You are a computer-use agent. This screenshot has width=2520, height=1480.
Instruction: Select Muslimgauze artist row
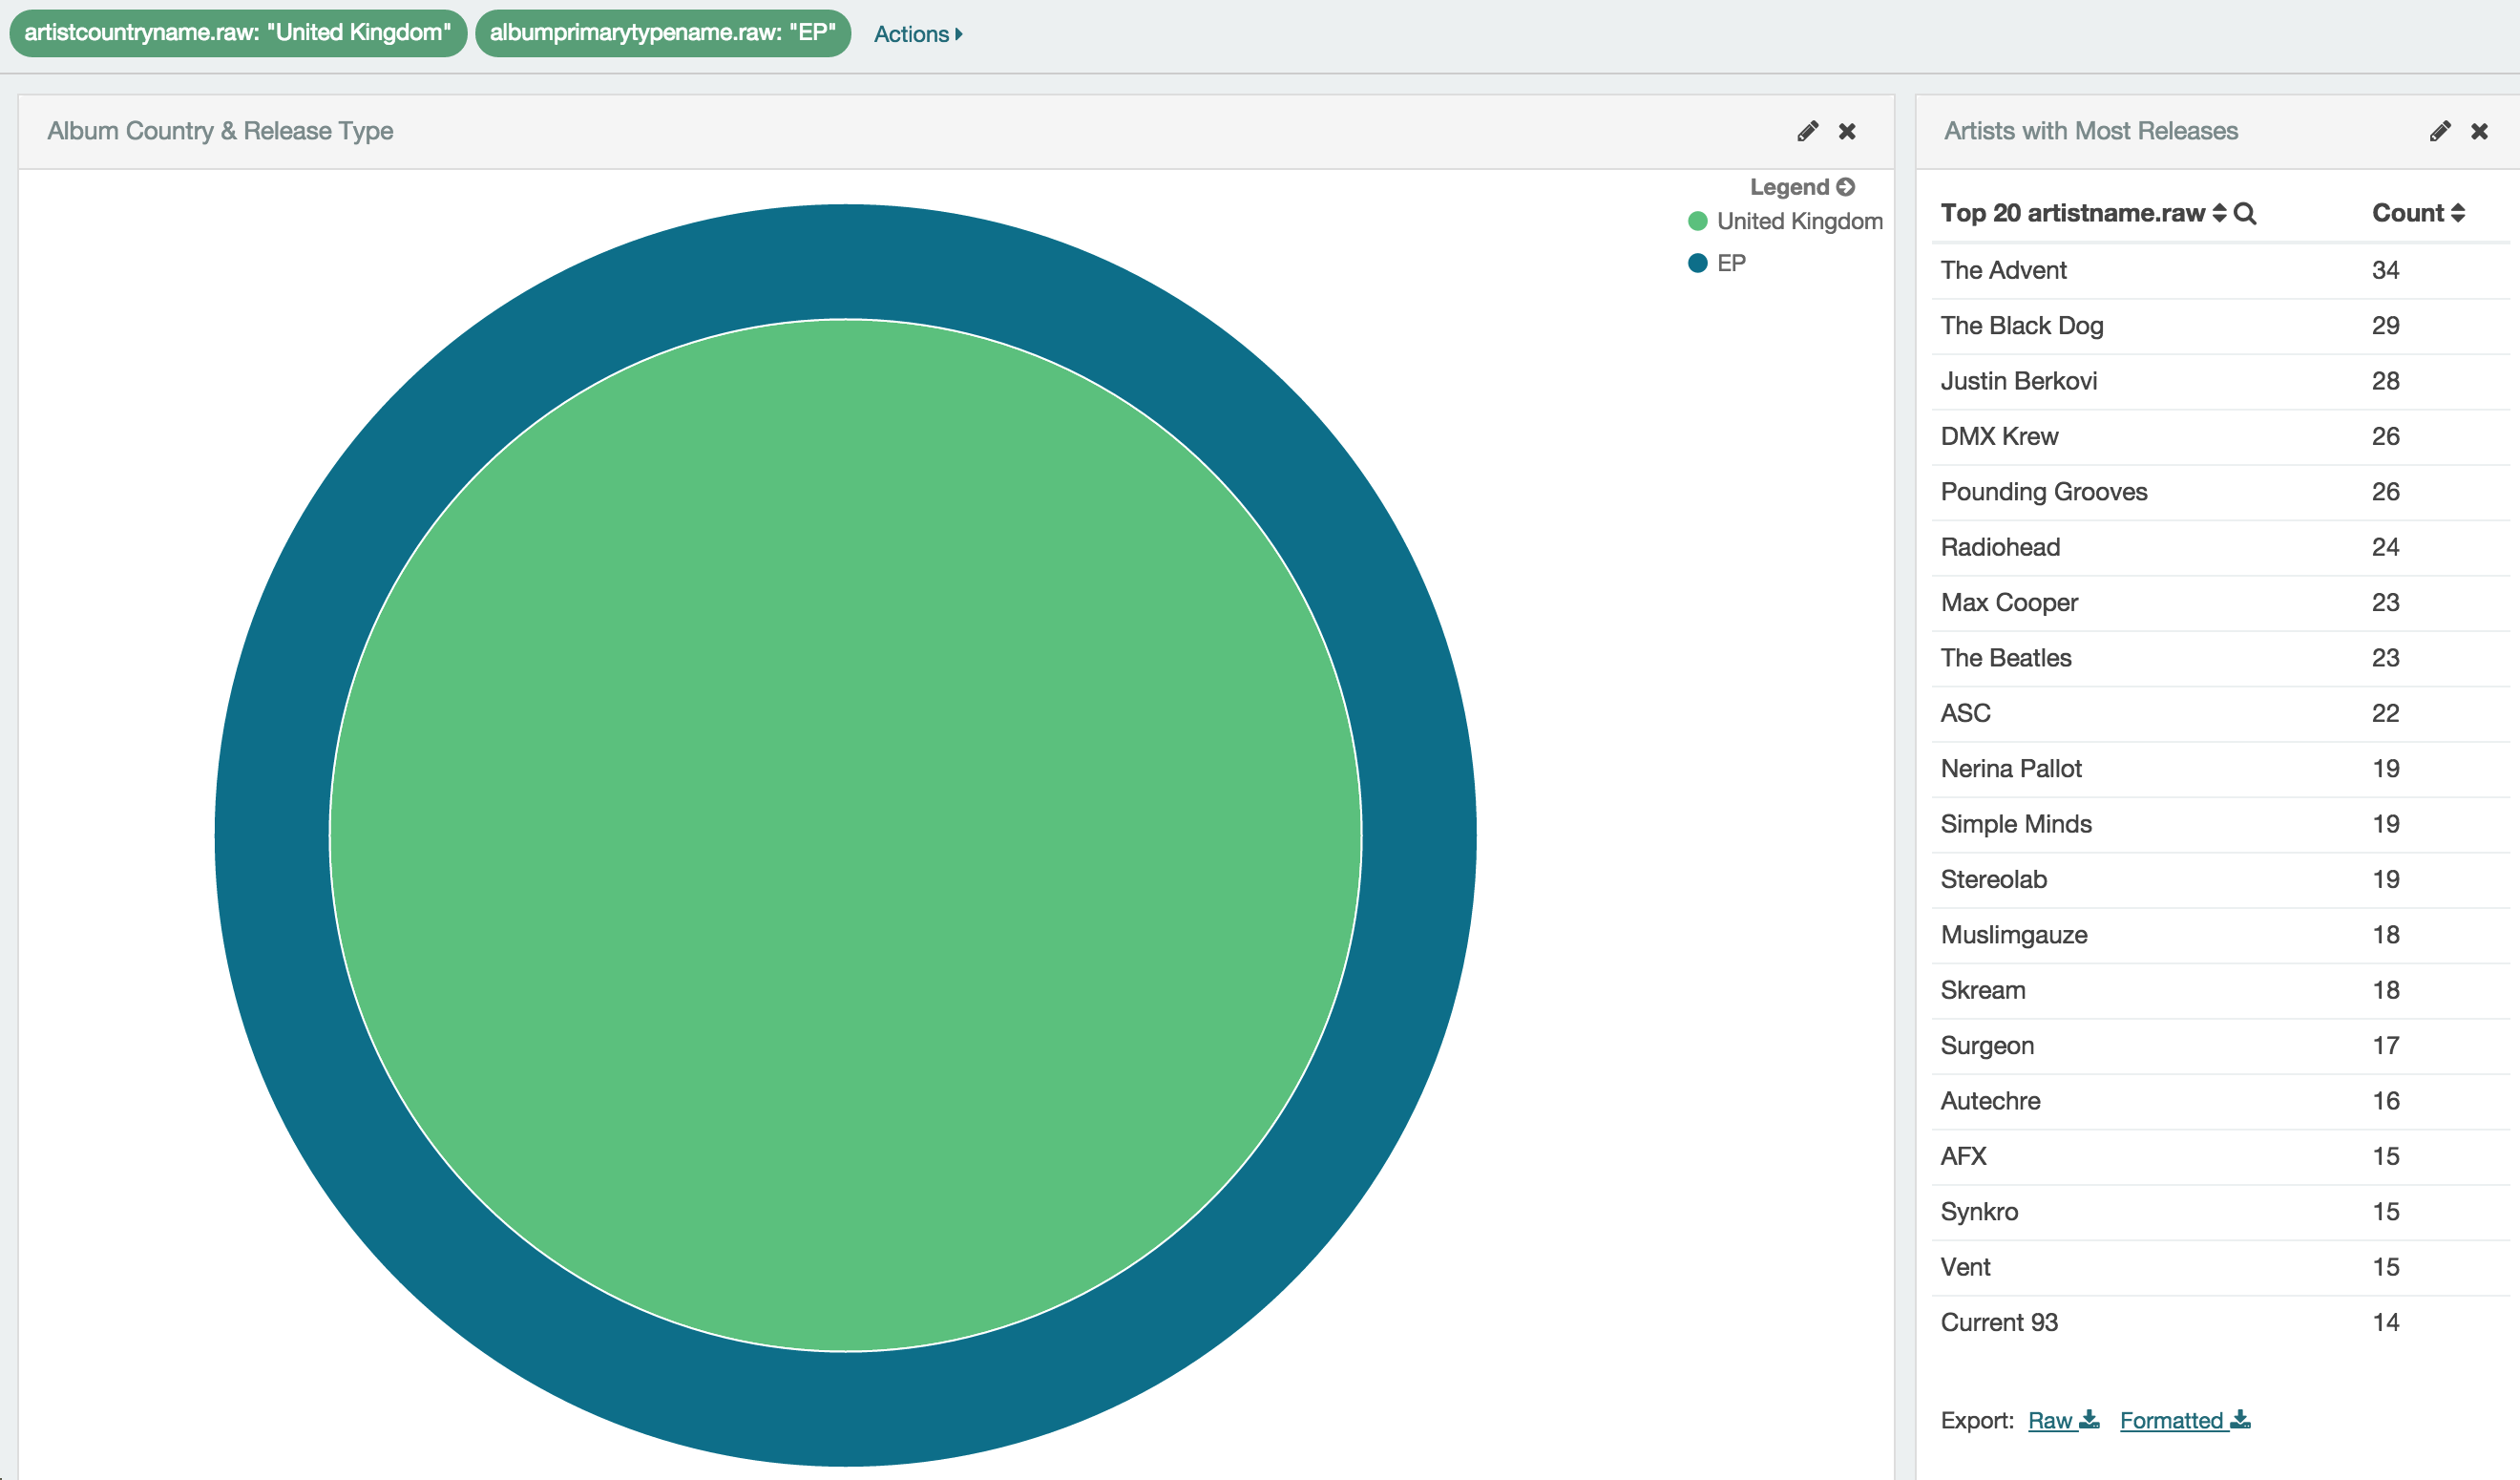(x=2220, y=935)
